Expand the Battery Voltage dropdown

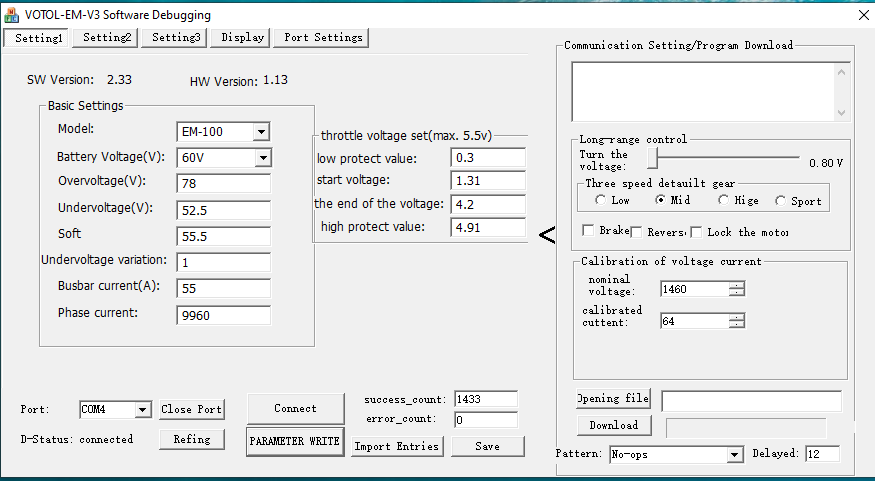pos(261,158)
